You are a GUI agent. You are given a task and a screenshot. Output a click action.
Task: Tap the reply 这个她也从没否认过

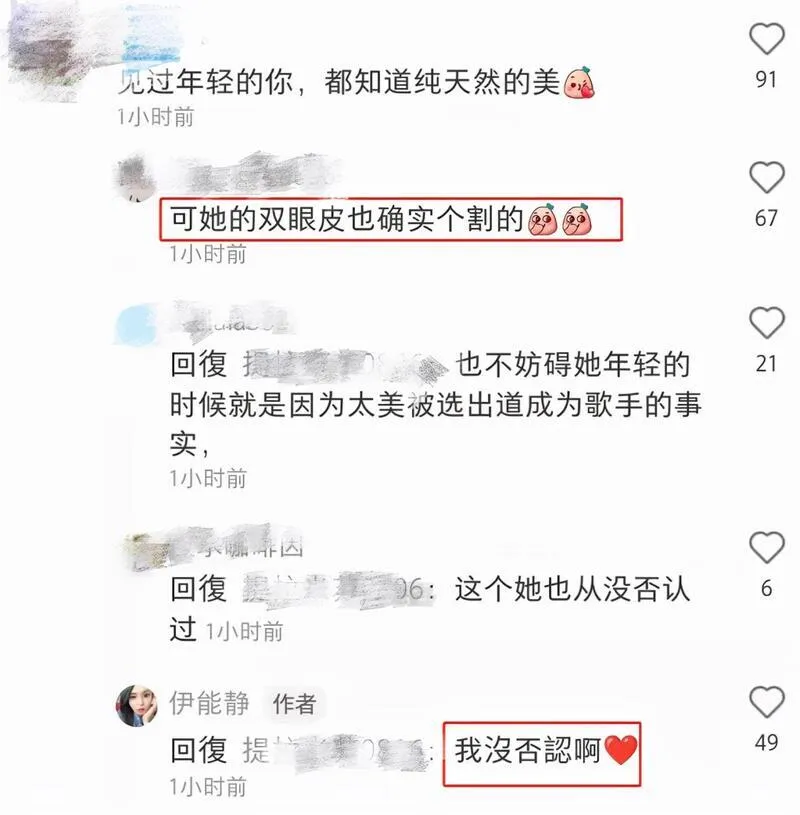pyautogui.click(x=429, y=608)
